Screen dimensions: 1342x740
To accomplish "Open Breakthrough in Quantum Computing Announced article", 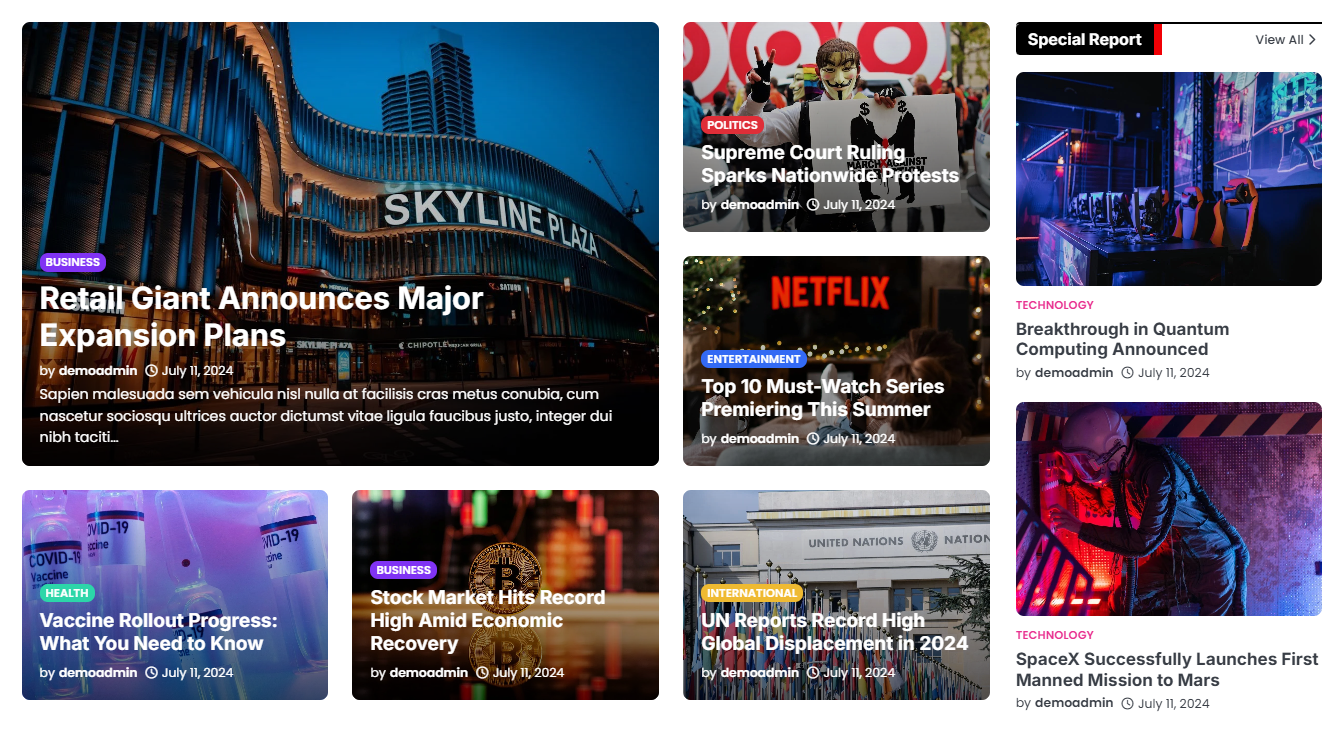I will [x=1122, y=339].
